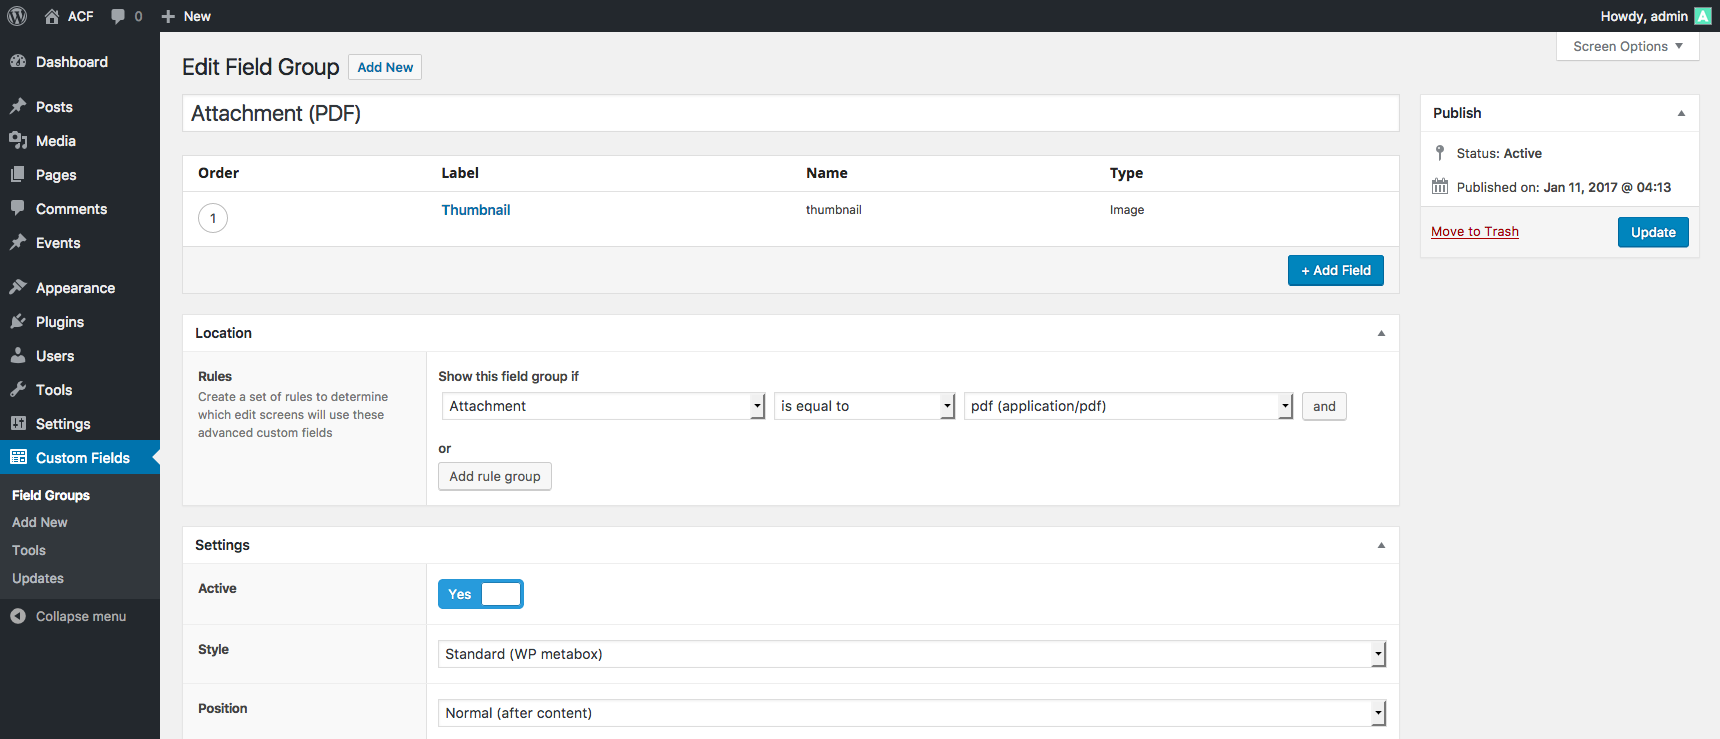Viewport: 1720px width, 739px height.
Task: Click the admin user avatar icon
Action: coord(1702,16)
